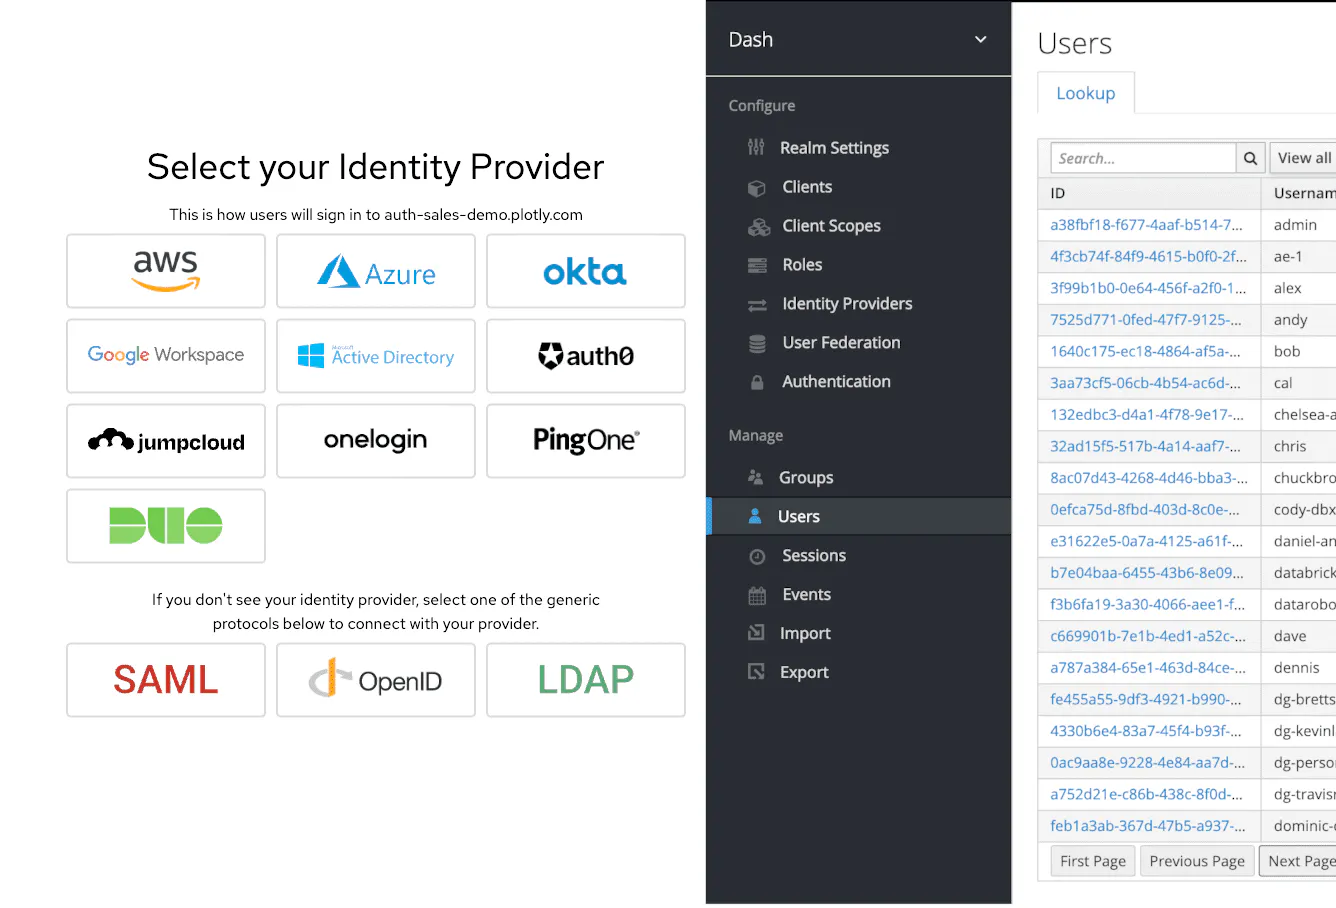The image size is (1336, 908).
Task: Click the View all users button
Action: pos(1304,158)
